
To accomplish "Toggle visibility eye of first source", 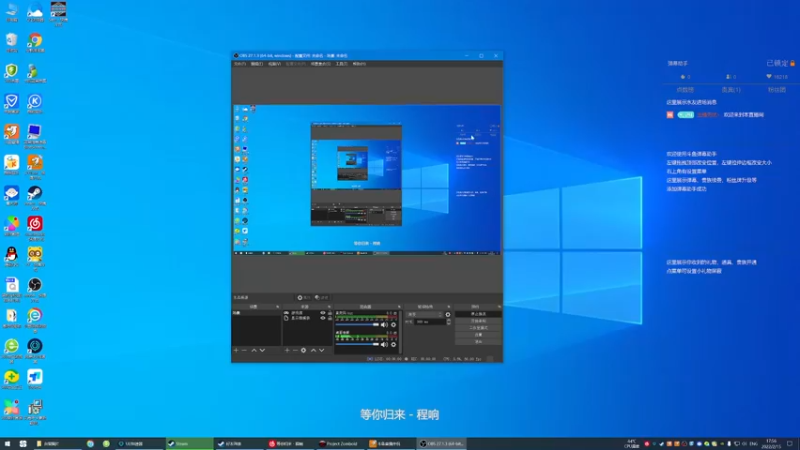I will coord(322,313).
